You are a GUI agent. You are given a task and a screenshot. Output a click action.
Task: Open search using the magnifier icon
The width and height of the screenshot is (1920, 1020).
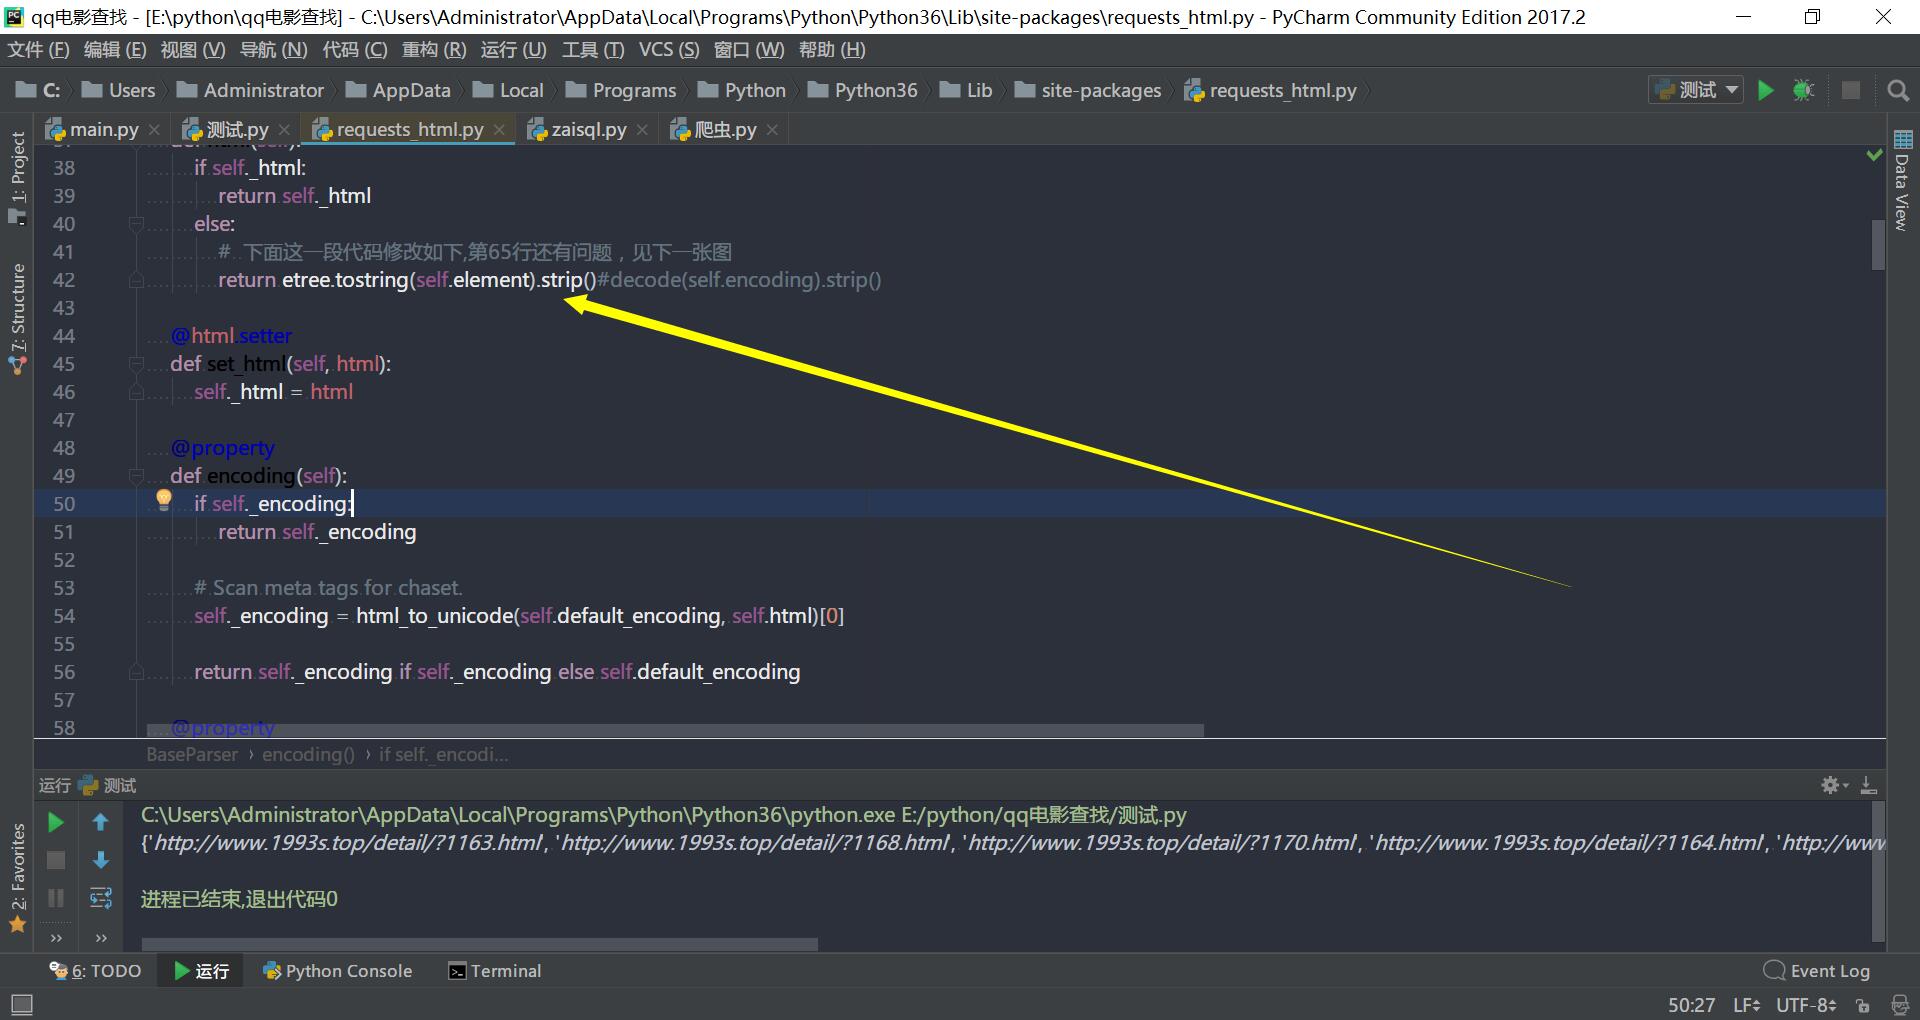coord(1898,90)
